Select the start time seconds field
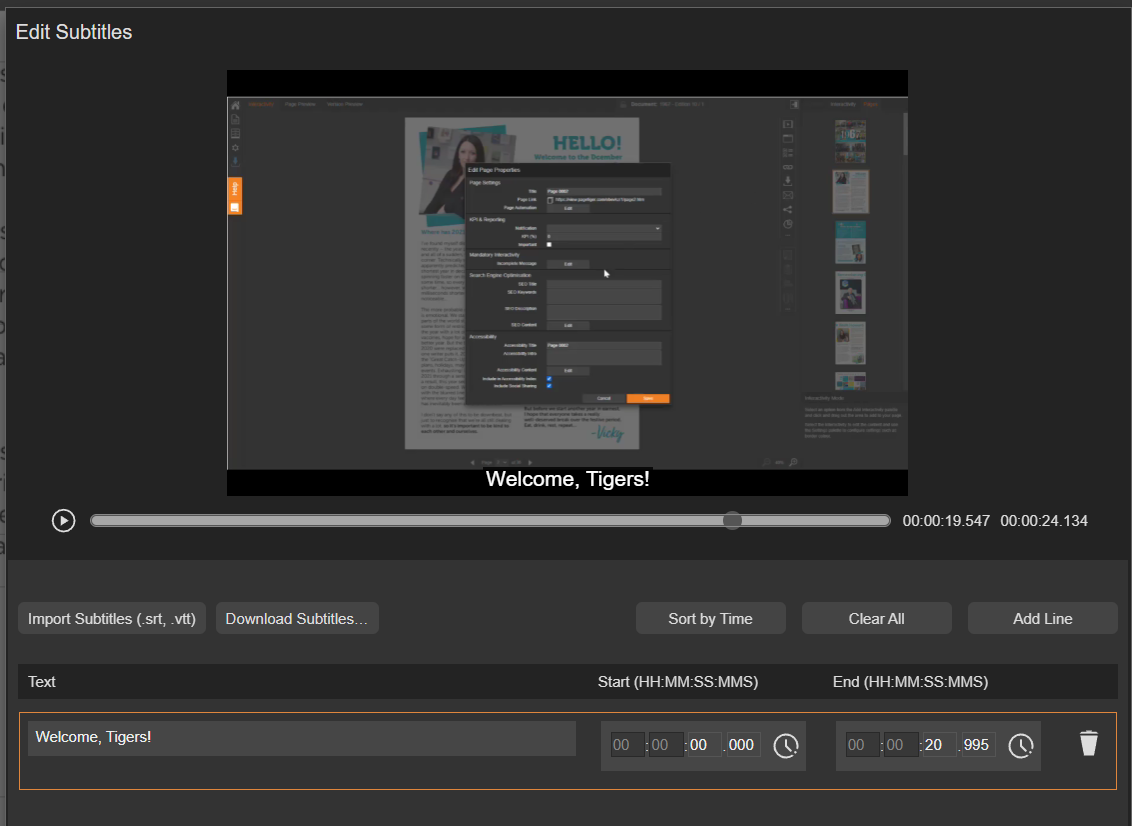 click(704, 745)
